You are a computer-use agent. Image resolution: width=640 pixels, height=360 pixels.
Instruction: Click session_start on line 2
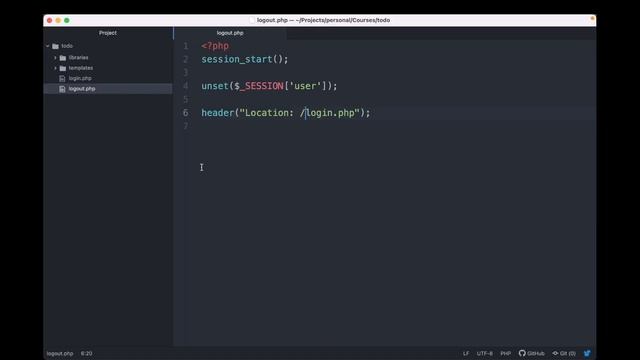pyautogui.click(x=237, y=59)
